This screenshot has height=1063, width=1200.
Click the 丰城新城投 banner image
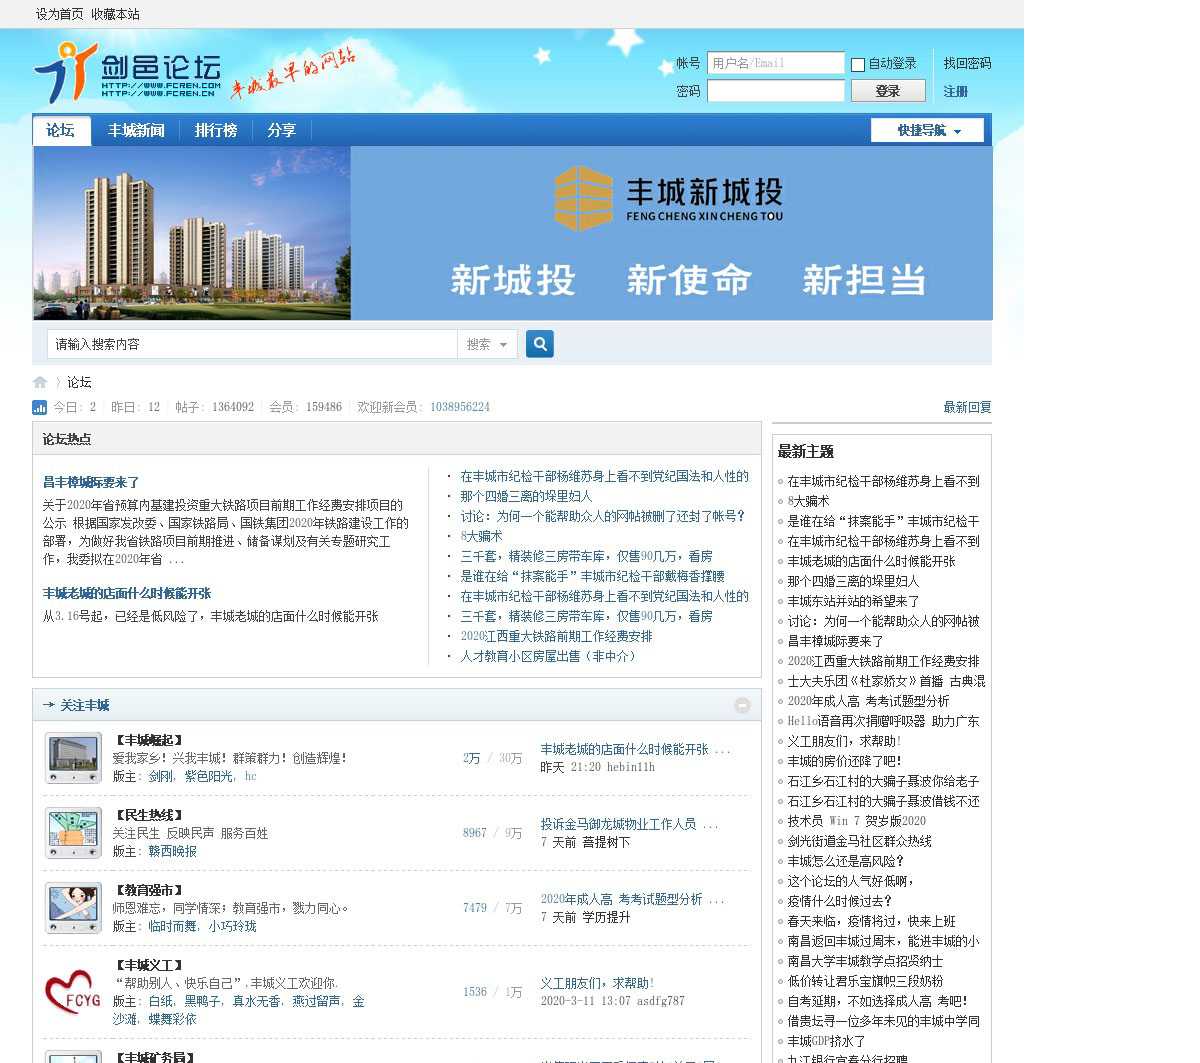coord(512,233)
